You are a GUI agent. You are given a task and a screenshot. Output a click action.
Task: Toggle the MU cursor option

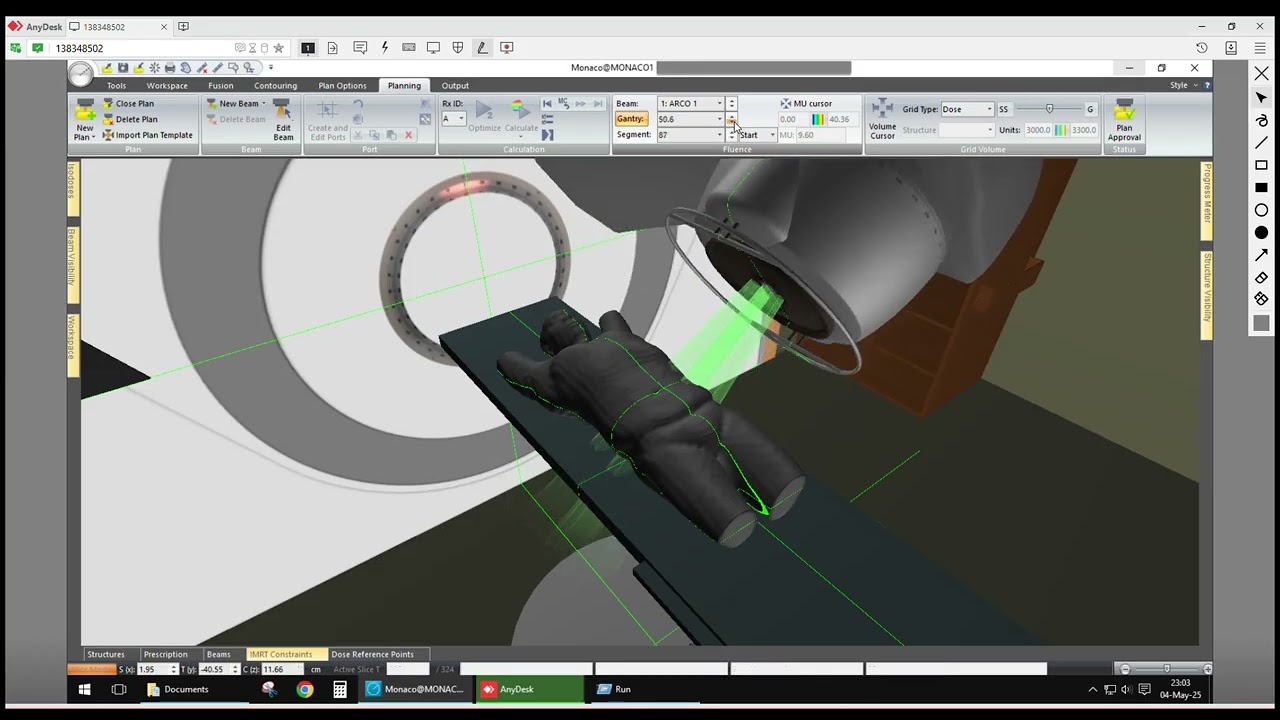coord(806,104)
